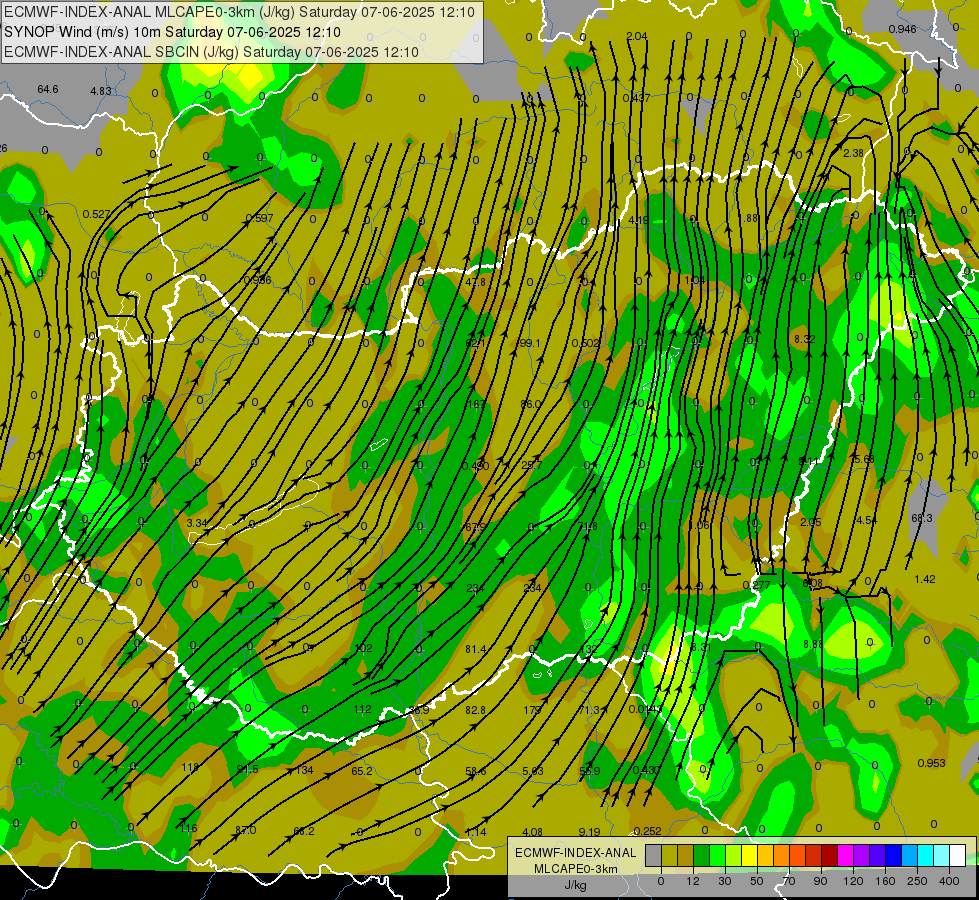Click the legend tick label 90
Image resolution: width=979 pixels, height=900 pixels.
(x=821, y=881)
